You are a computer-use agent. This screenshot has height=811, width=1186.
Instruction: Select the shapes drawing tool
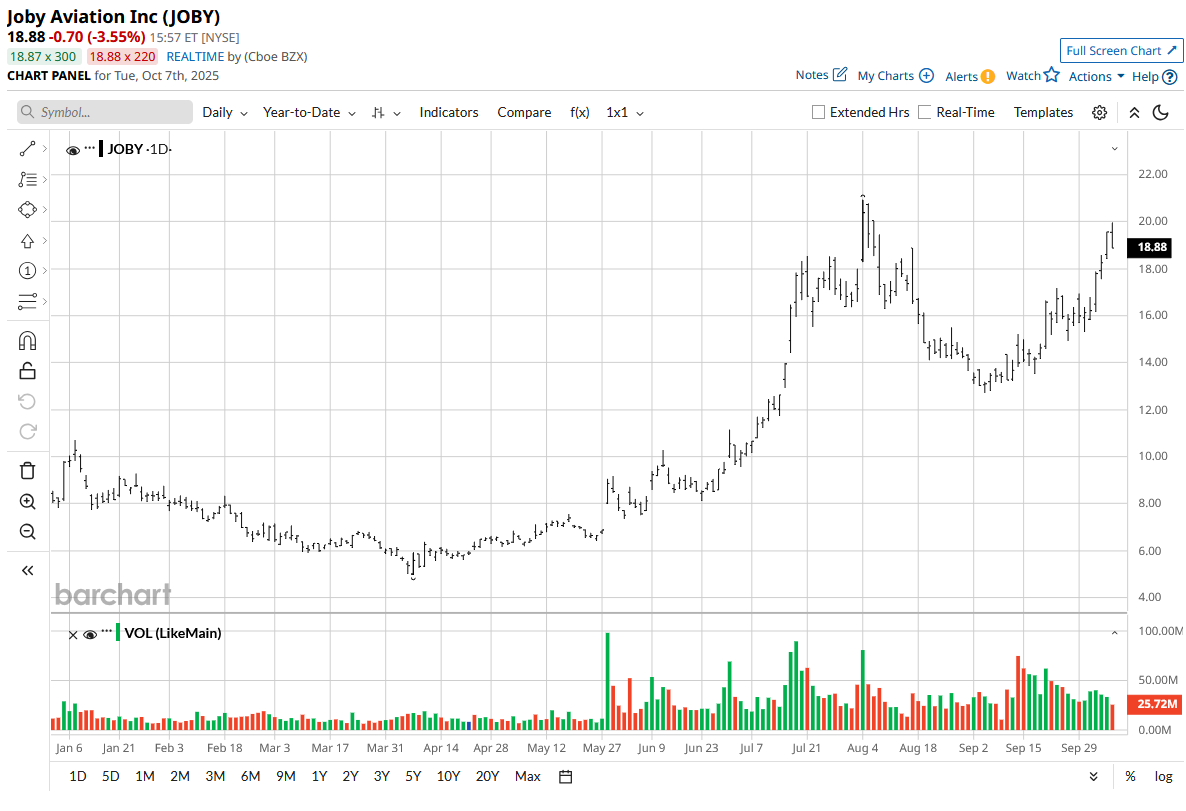click(x=27, y=210)
